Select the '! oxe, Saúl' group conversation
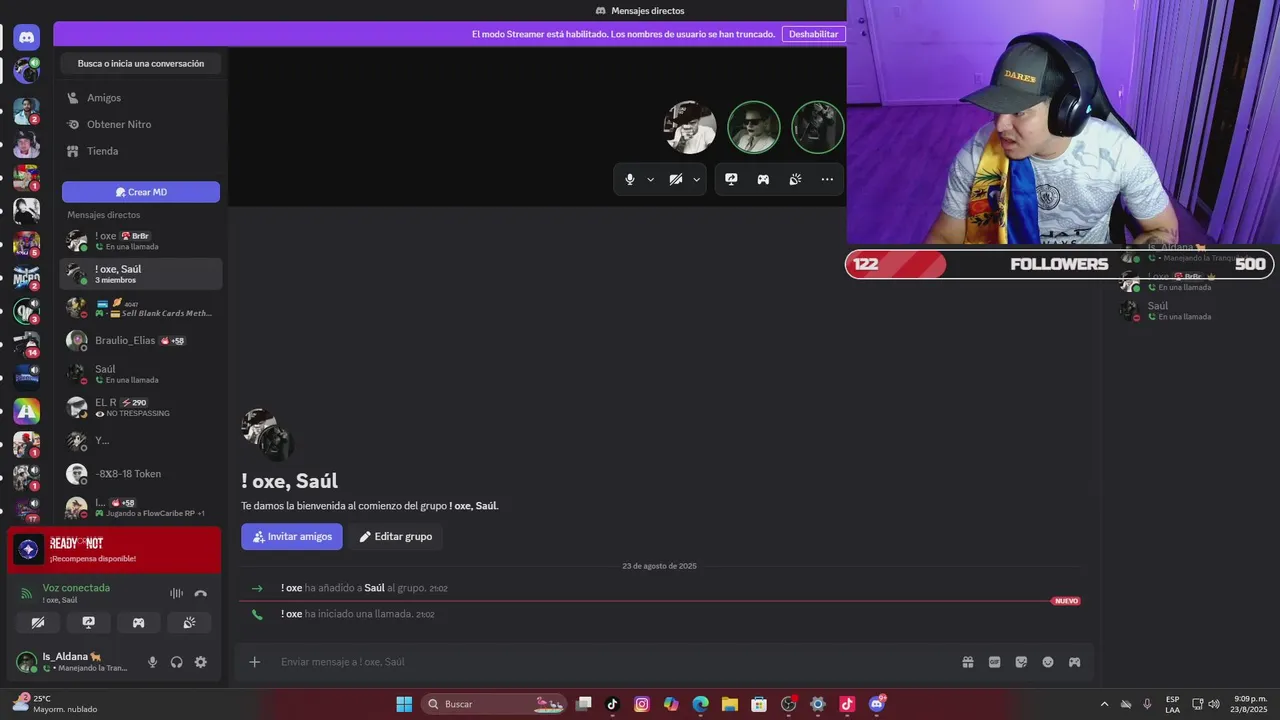Image resolution: width=1280 pixels, height=720 pixels. coord(141,274)
